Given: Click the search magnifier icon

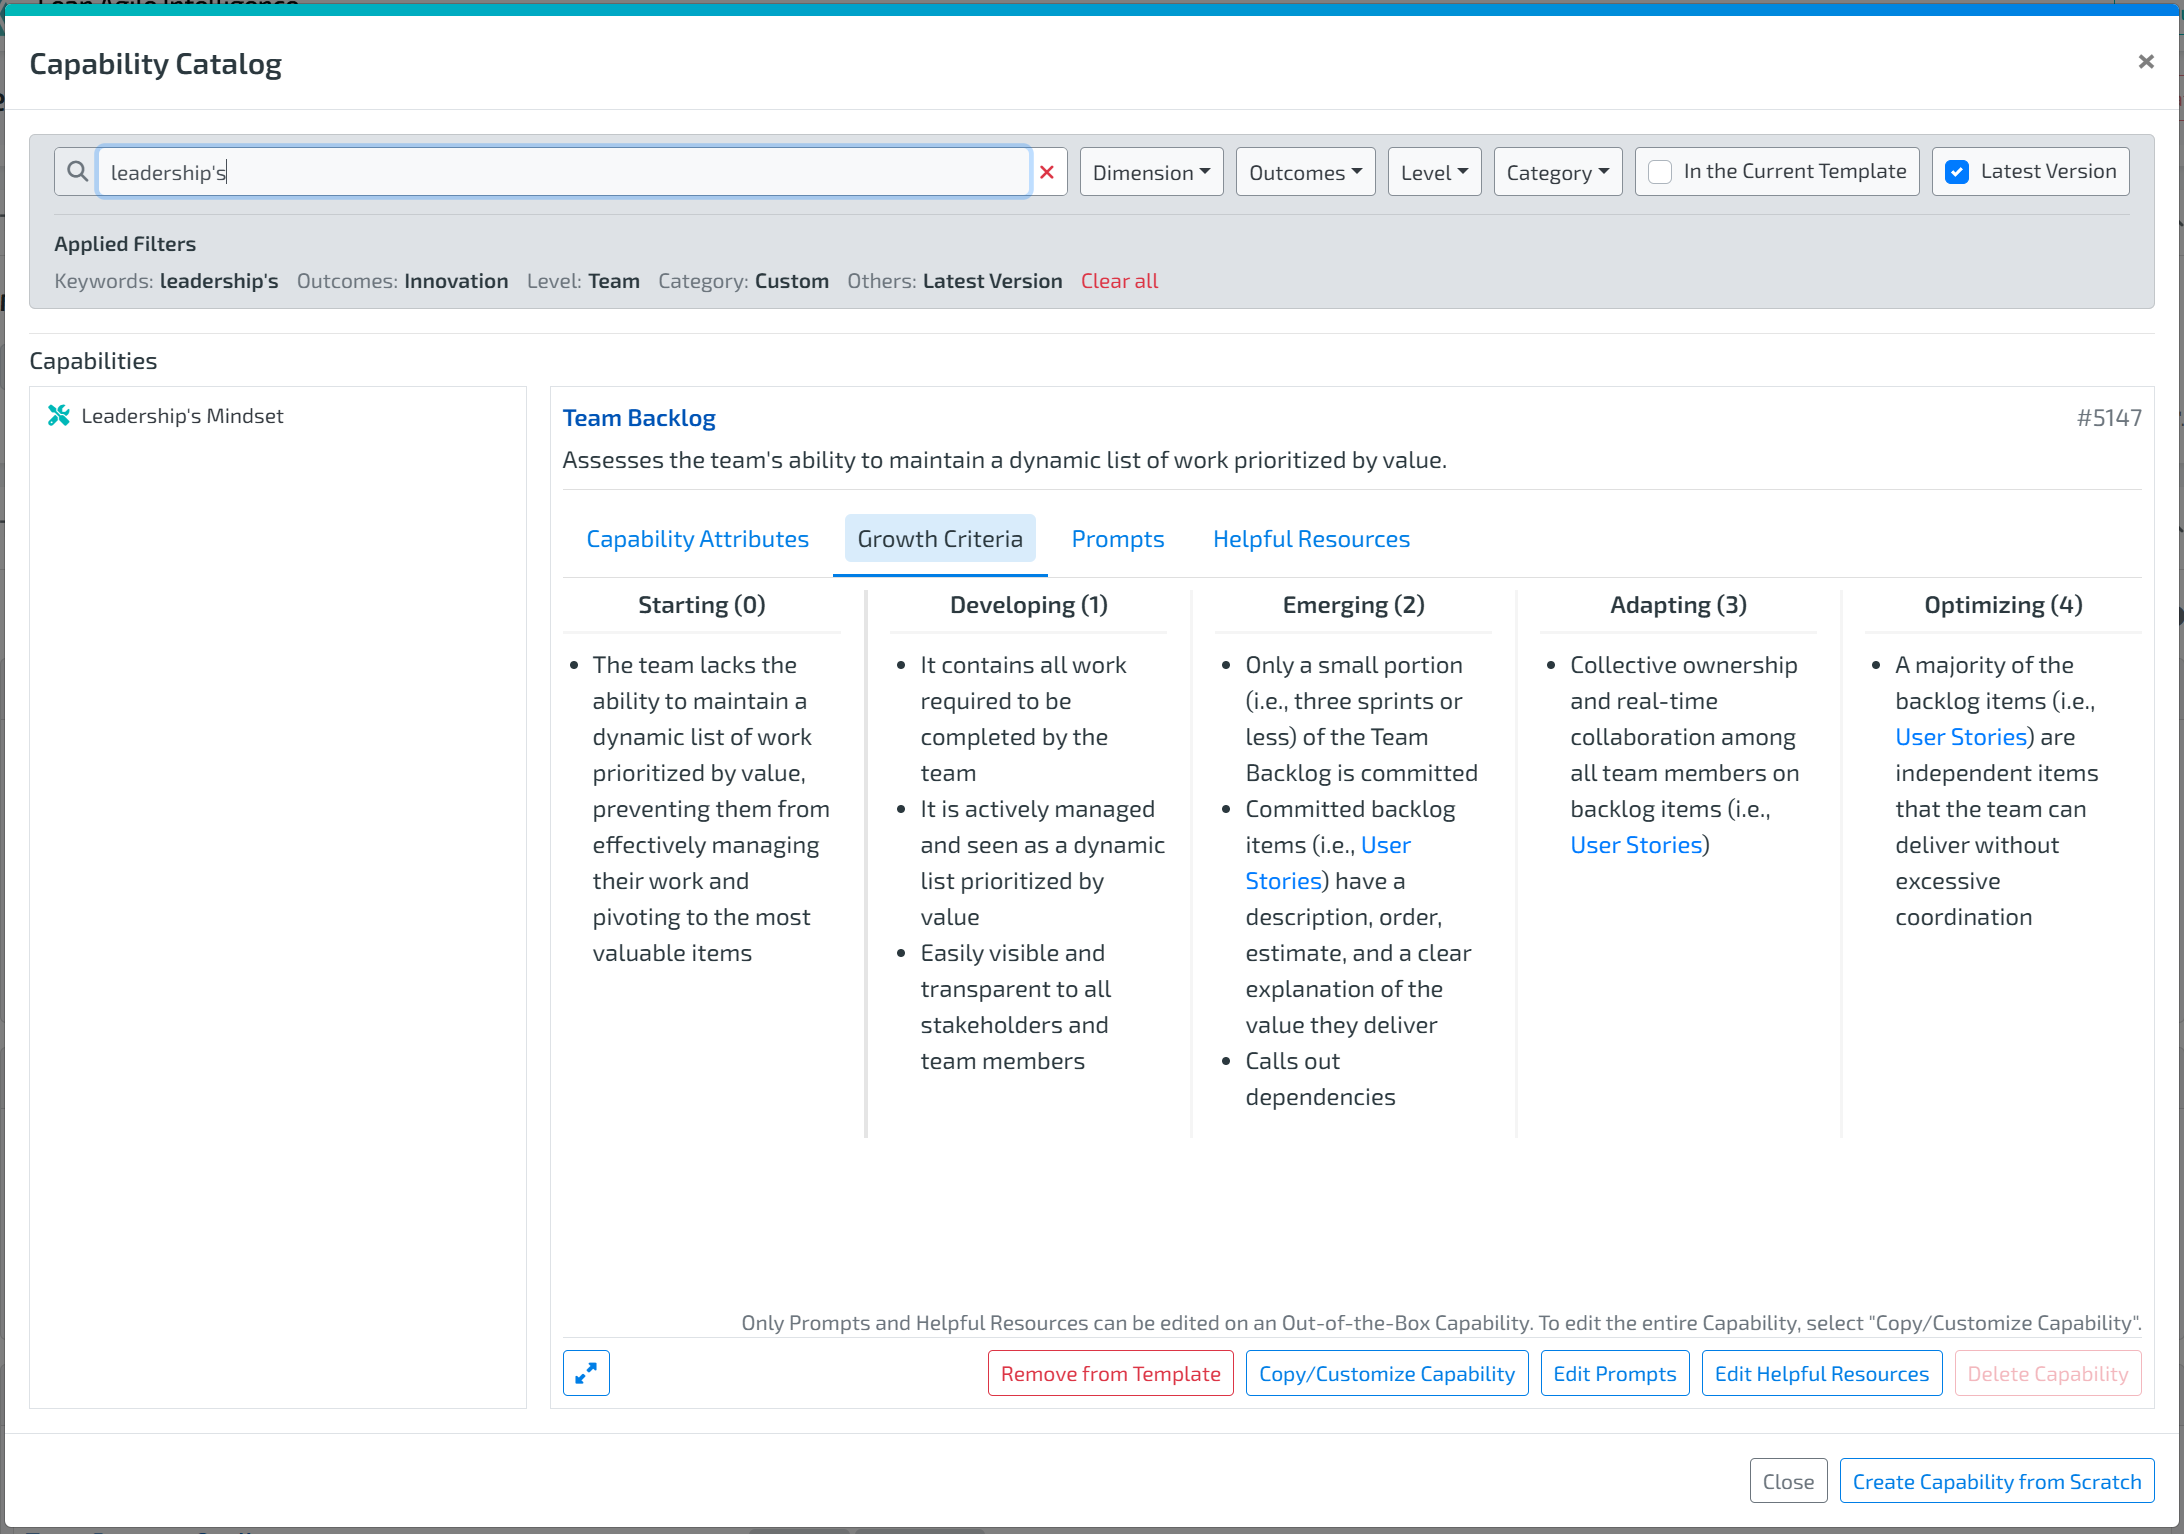Looking at the screenshot, I should (x=77, y=172).
